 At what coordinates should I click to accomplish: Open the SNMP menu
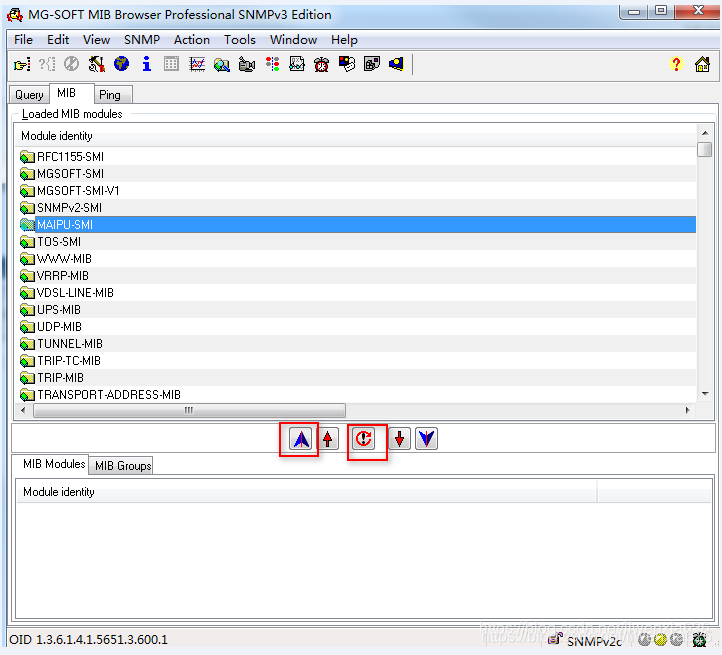tap(142, 40)
